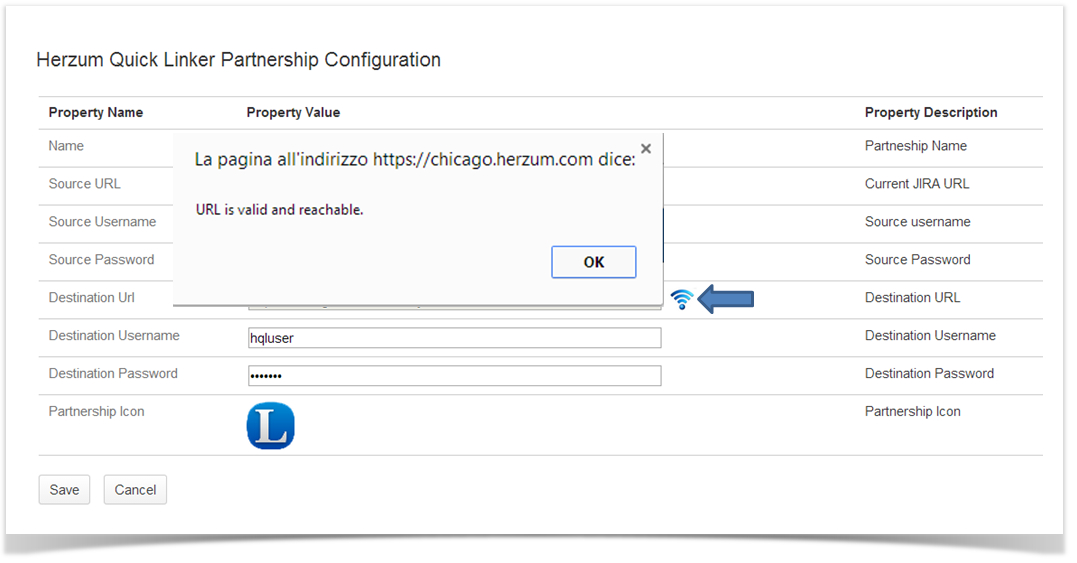Click the blue arrow pointing at Wi-Fi icon
The image size is (1077, 563).
pos(726,298)
